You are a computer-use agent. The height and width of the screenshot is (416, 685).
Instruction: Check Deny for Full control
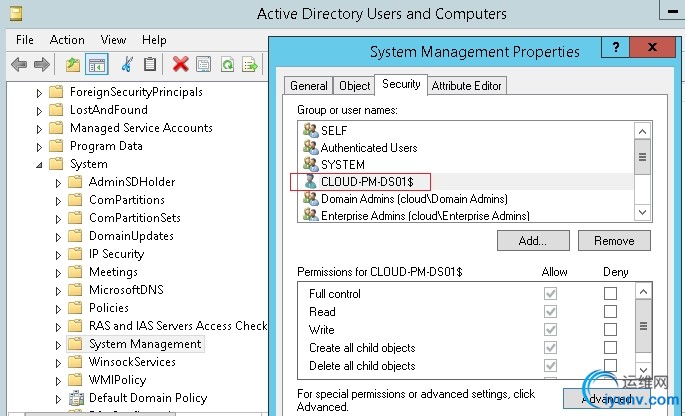click(610, 294)
